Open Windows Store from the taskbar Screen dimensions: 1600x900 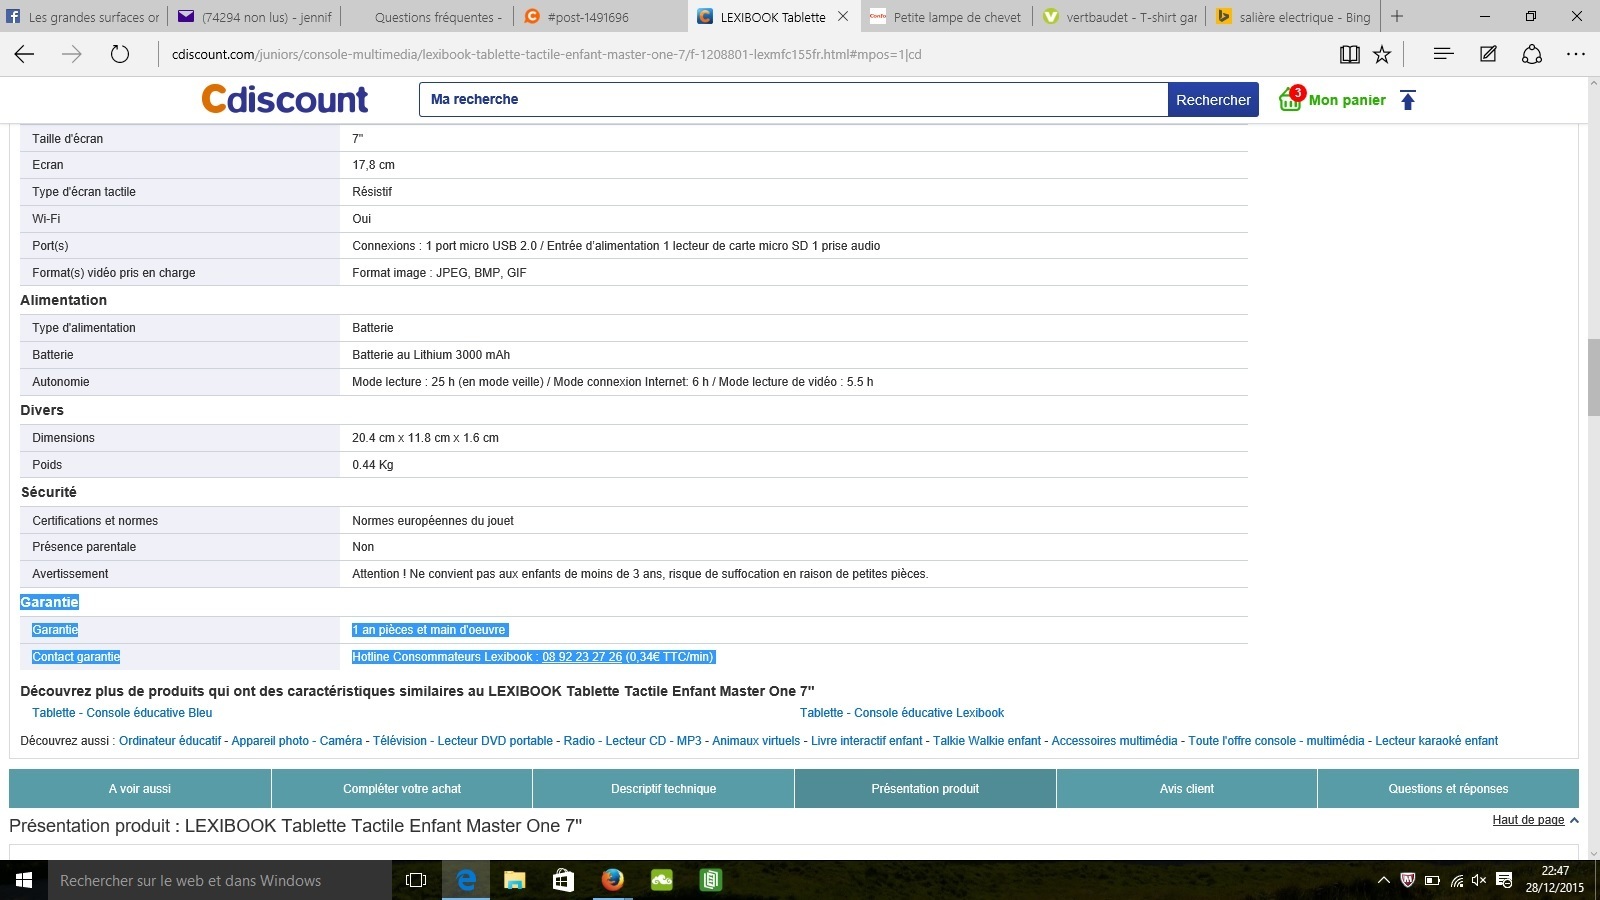coord(563,880)
